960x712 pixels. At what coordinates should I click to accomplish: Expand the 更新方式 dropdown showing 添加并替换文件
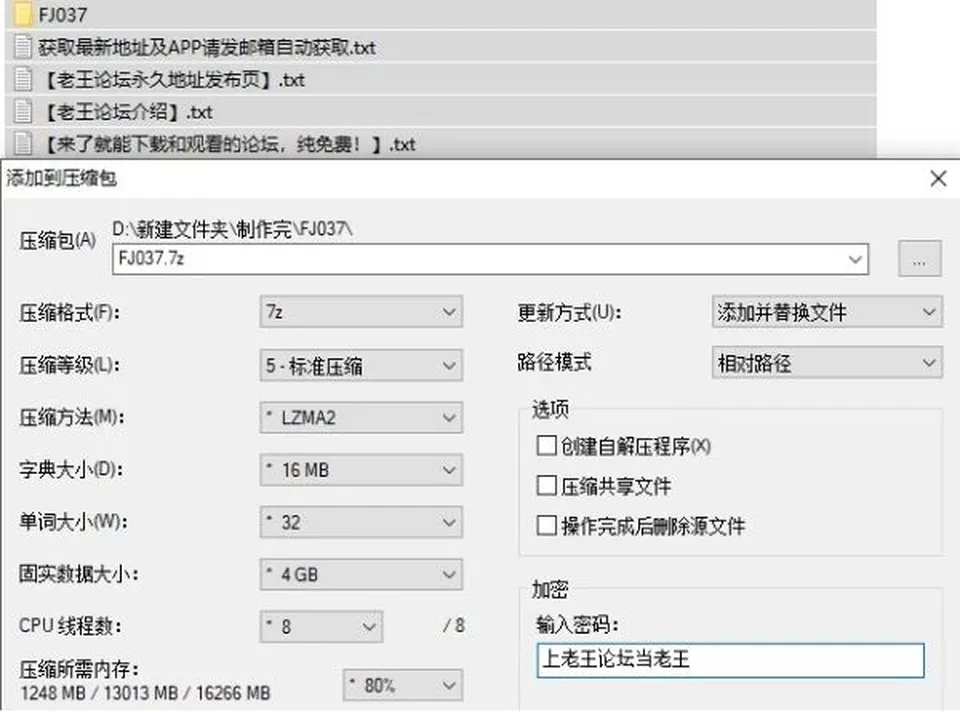[x=827, y=312]
